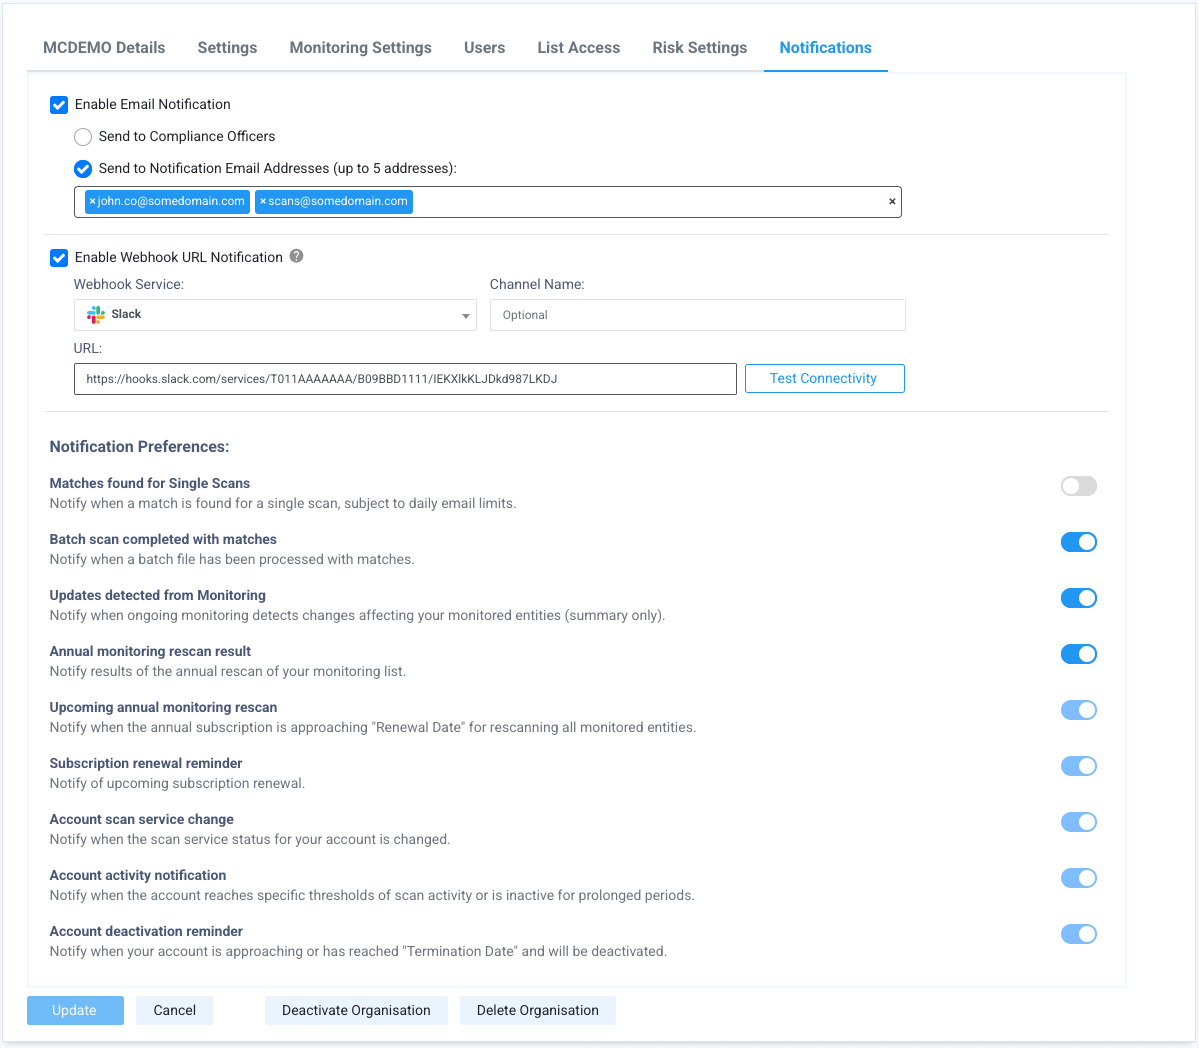Uncheck Enable Webhook URL Notification
This screenshot has width=1199, height=1048.
pyautogui.click(x=59, y=258)
